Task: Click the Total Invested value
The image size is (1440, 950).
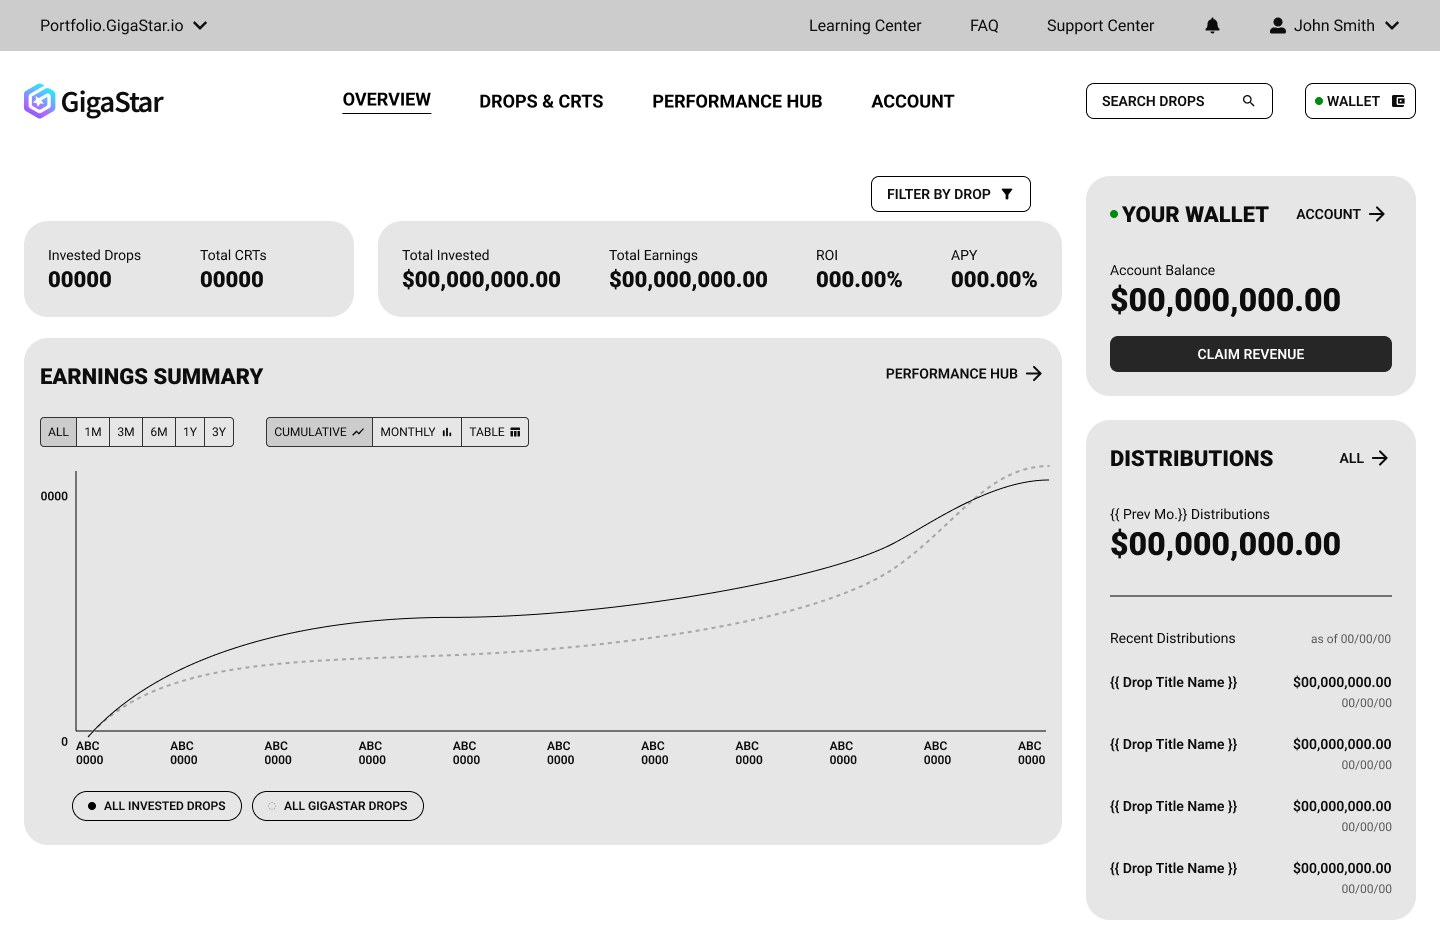Action: tap(481, 280)
